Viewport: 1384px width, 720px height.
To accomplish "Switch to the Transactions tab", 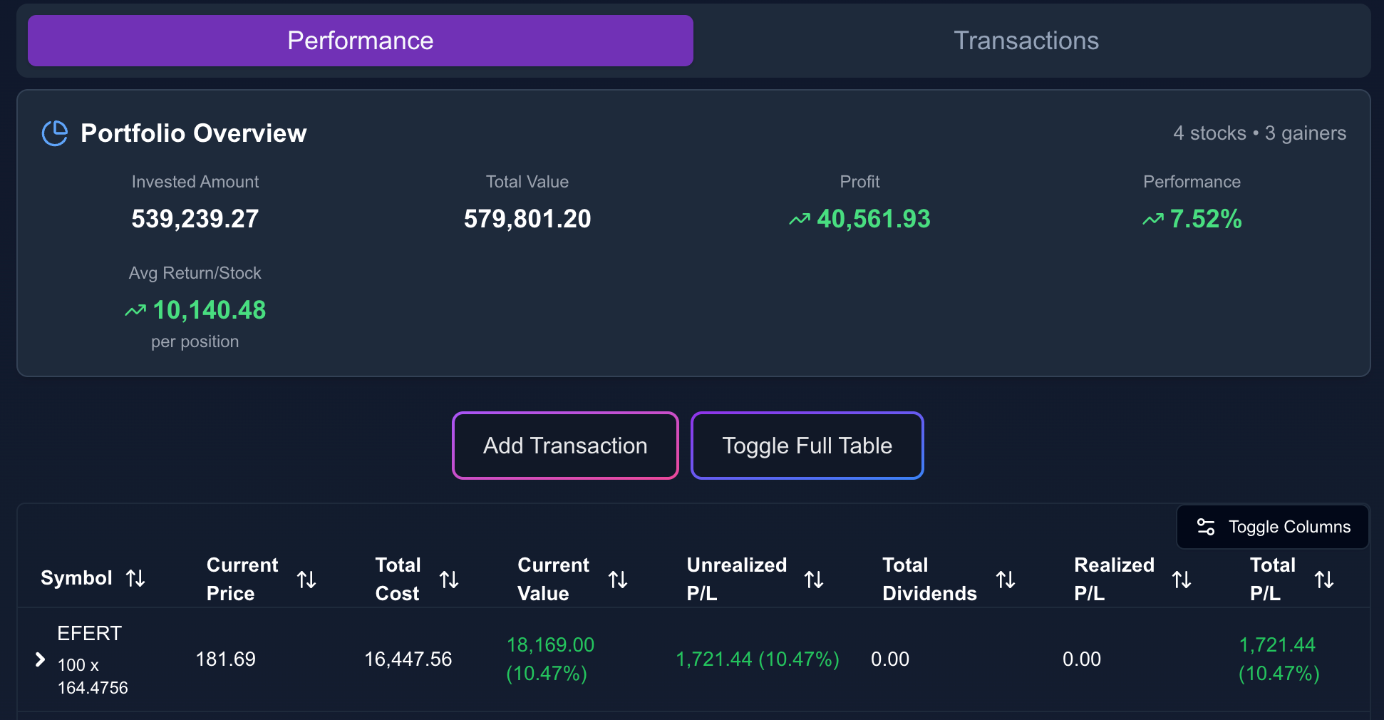I will 1026,40.
